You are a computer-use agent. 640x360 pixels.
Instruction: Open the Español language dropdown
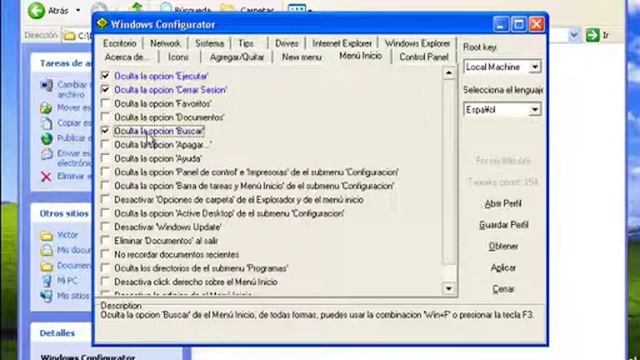tap(534, 109)
